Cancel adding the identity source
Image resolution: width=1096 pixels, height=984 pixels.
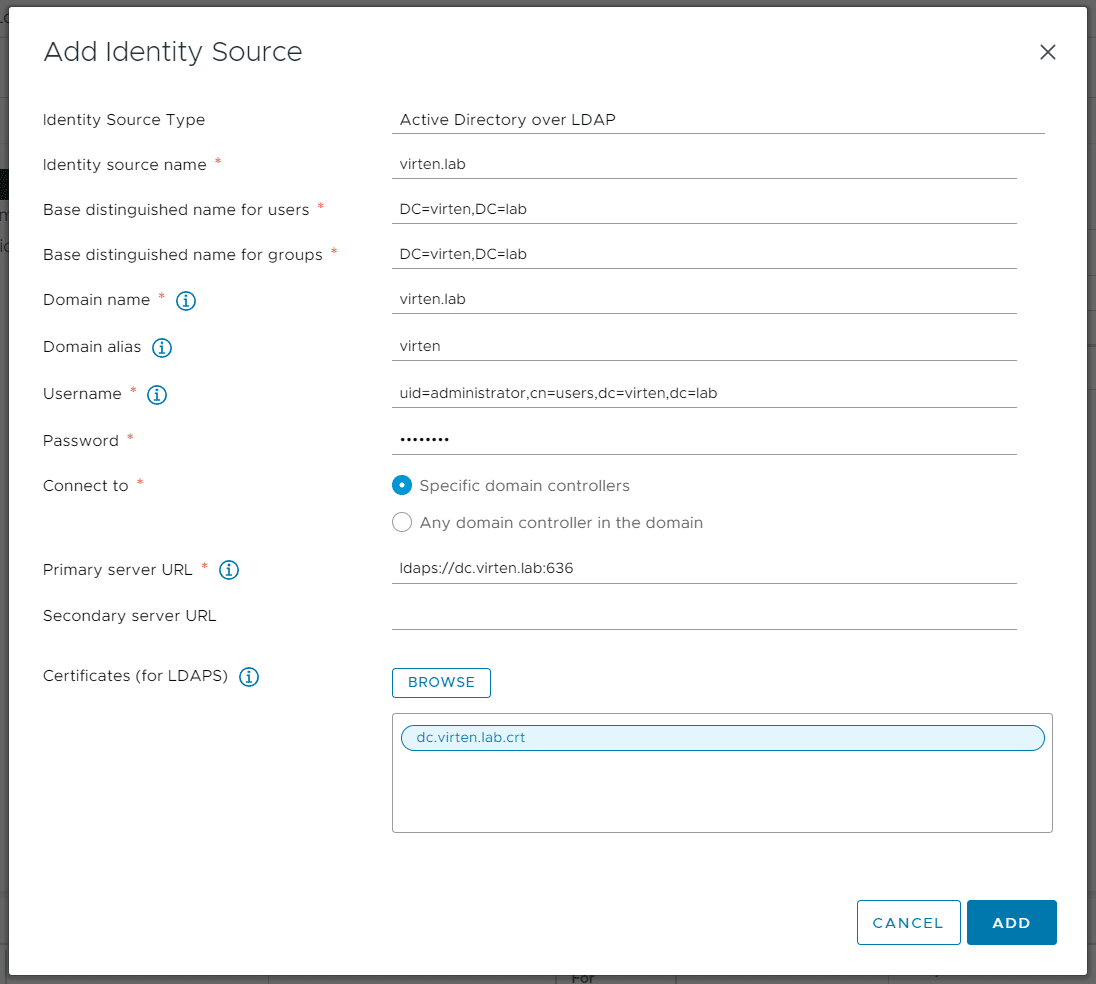point(908,923)
